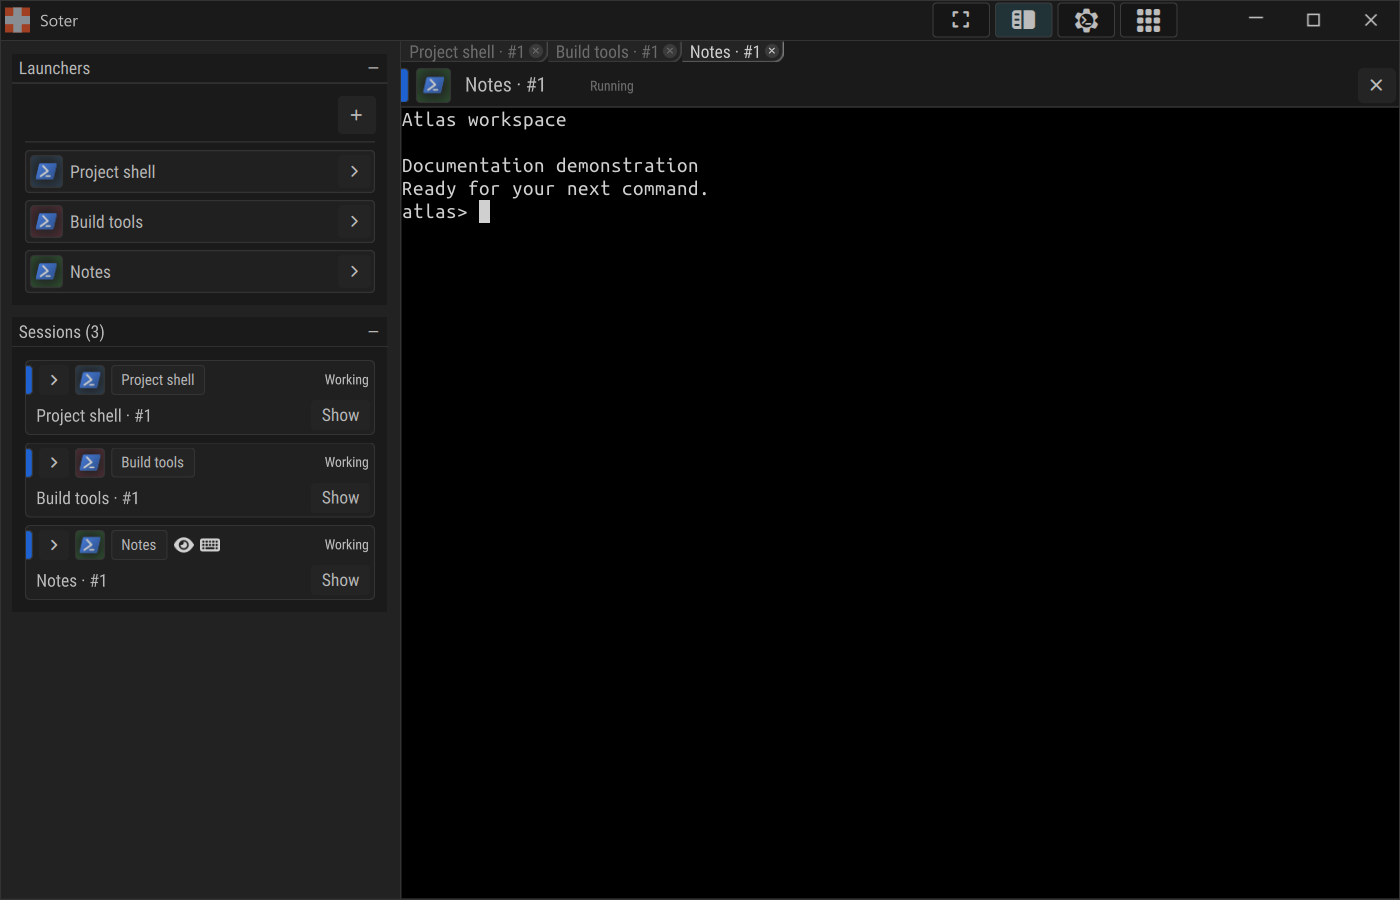Toggle fullscreen view icon in title bar
This screenshot has height=900, width=1400.
pyautogui.click(x=961, y=20)
